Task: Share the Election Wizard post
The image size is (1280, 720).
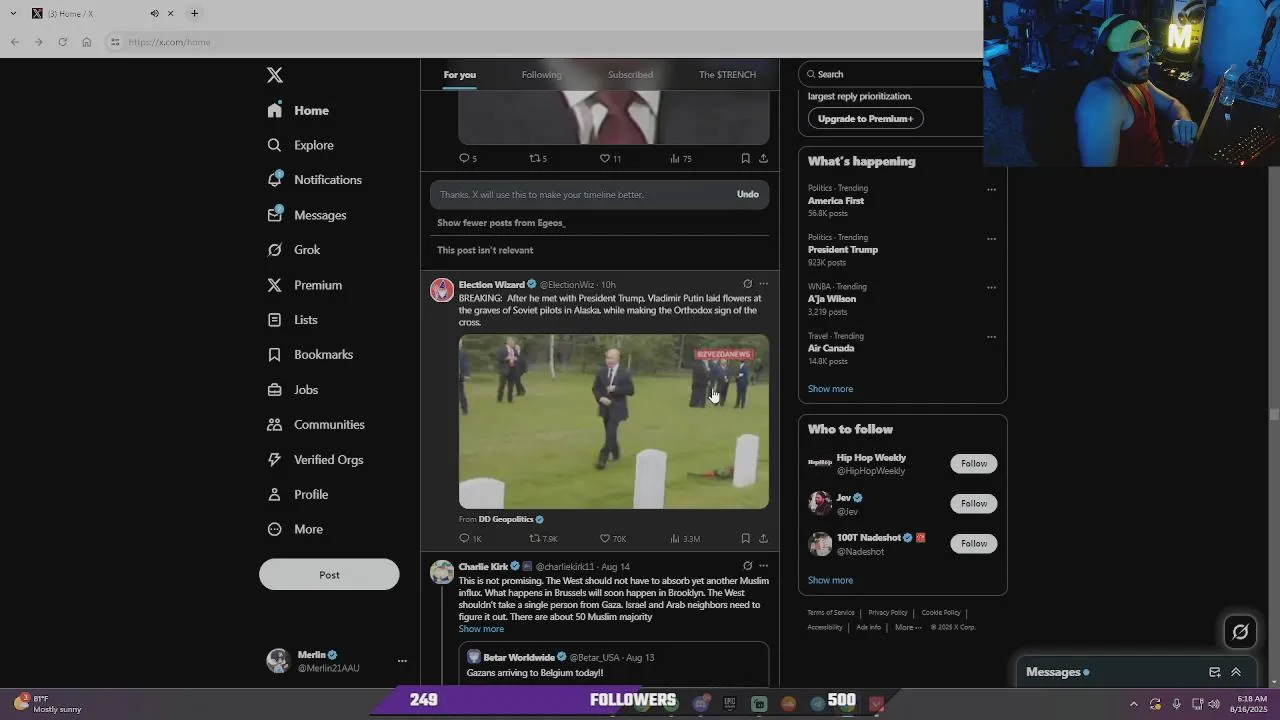Action: [763, 539]
